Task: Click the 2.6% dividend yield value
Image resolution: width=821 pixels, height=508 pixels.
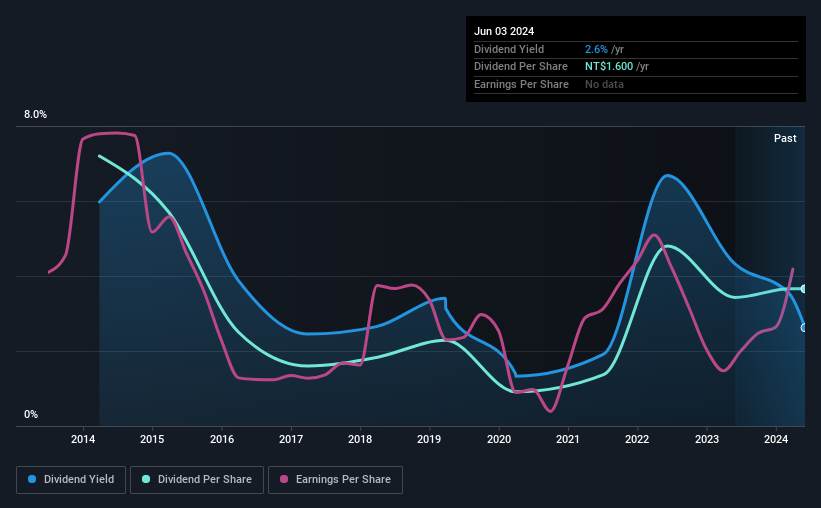Action: coord(596,49)
